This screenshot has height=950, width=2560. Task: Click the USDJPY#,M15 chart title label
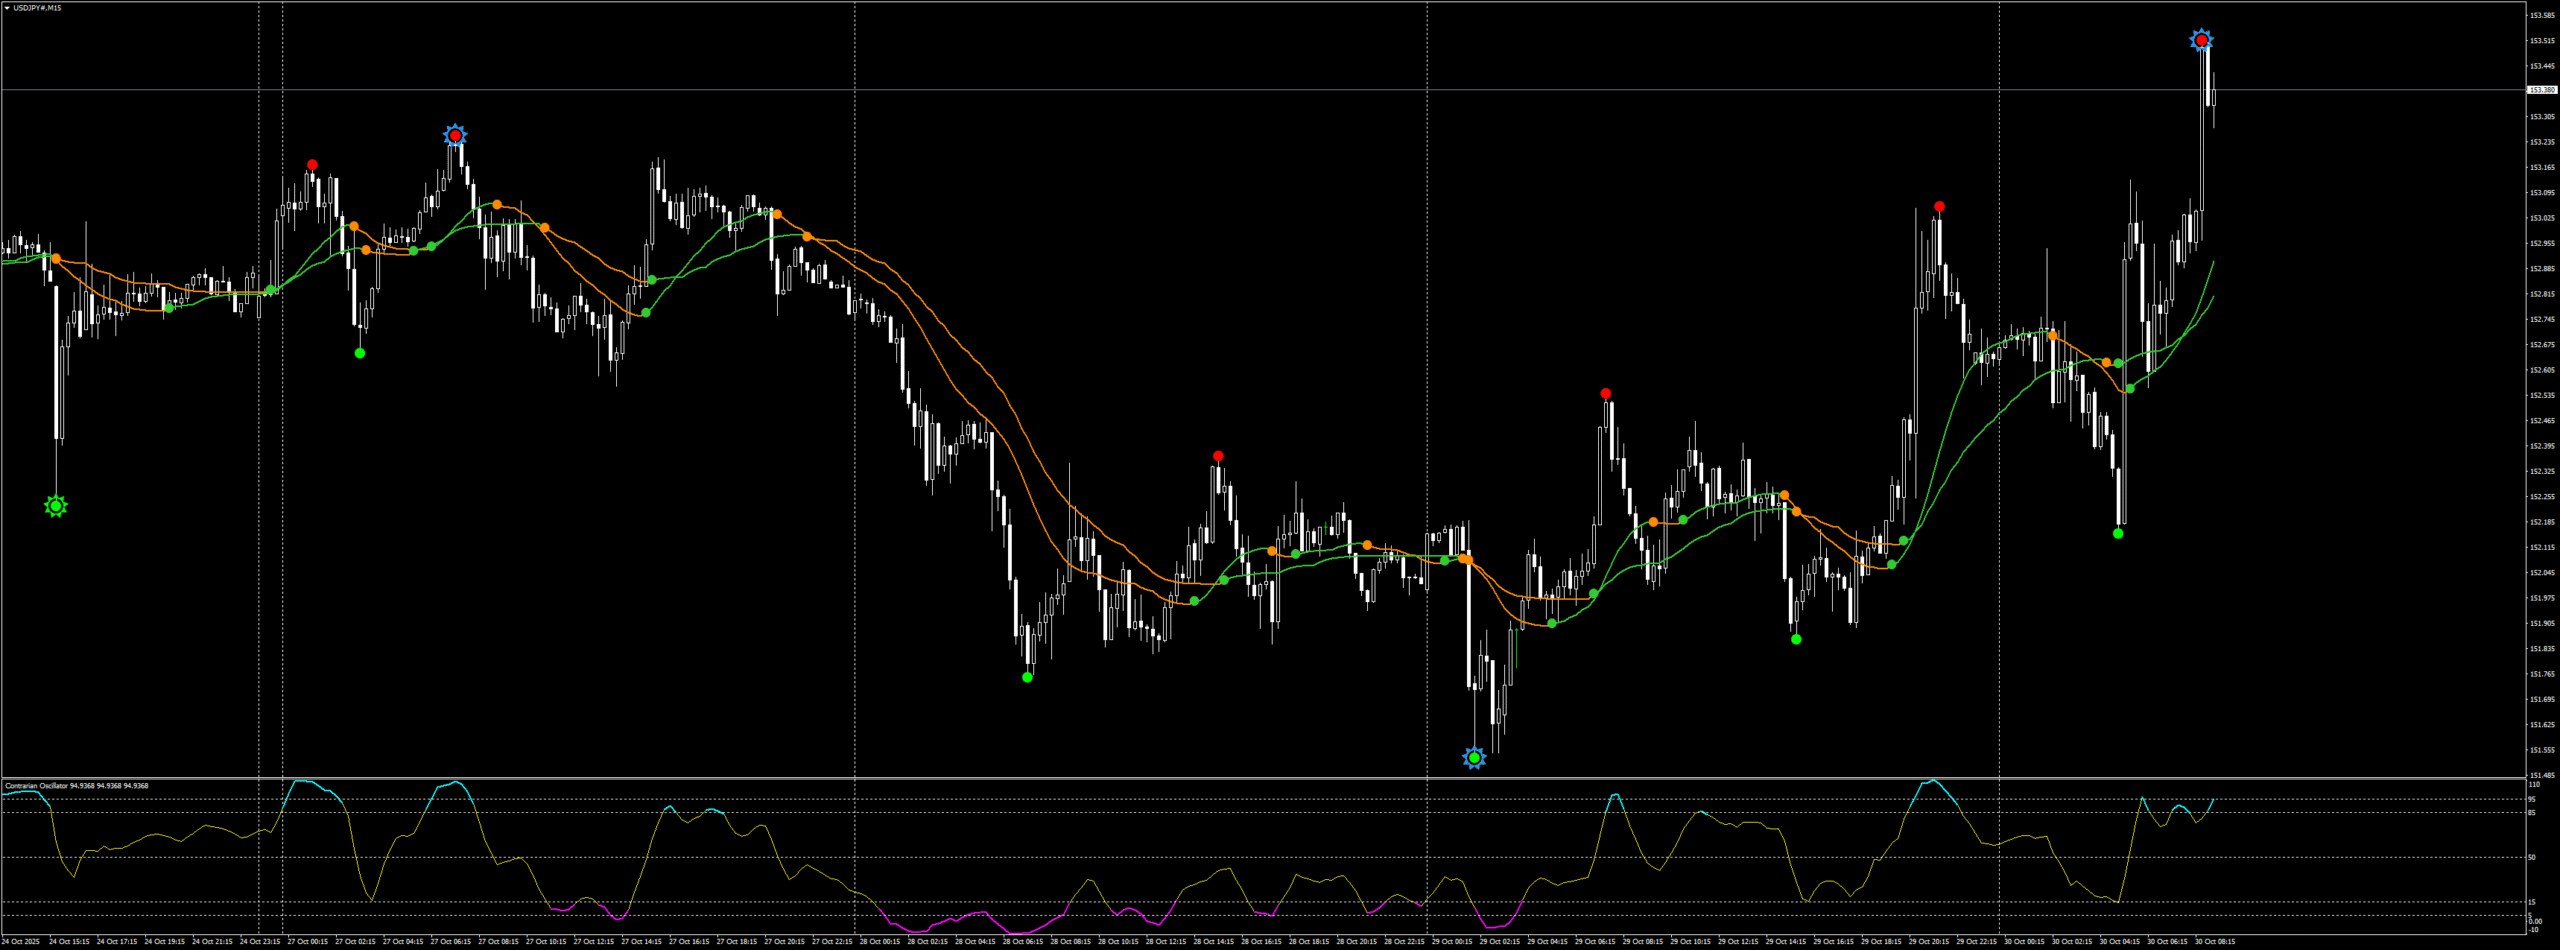37,8
